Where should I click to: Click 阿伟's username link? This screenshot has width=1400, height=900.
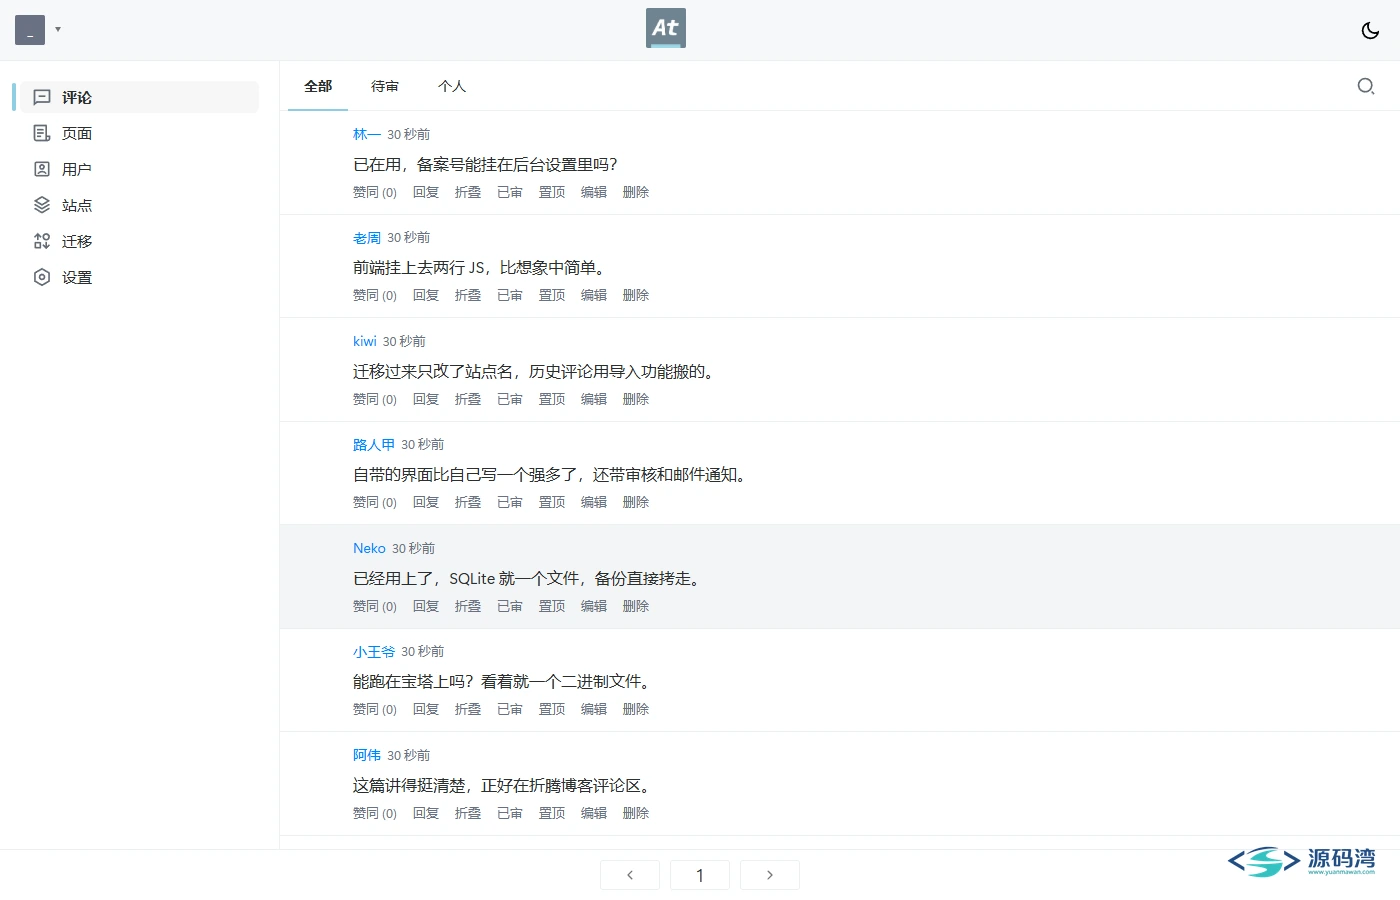point(367,755)
